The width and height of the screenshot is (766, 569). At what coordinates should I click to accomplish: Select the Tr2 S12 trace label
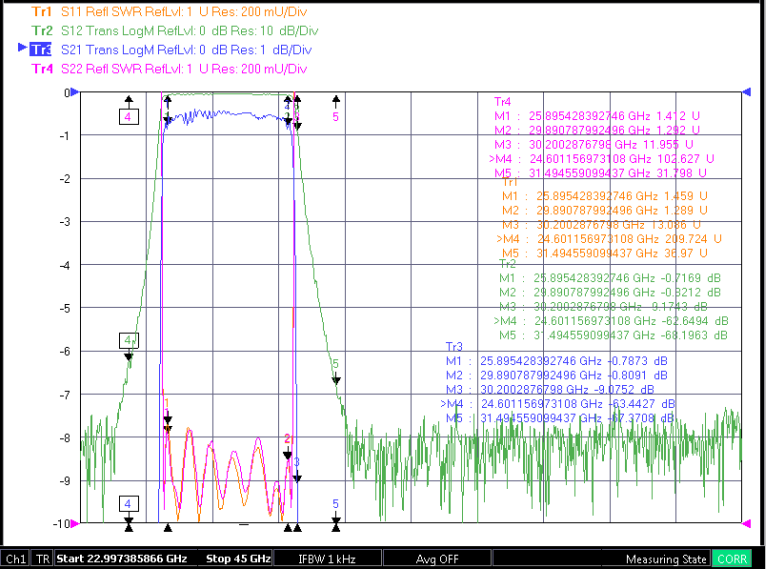[x=42, y=31]
